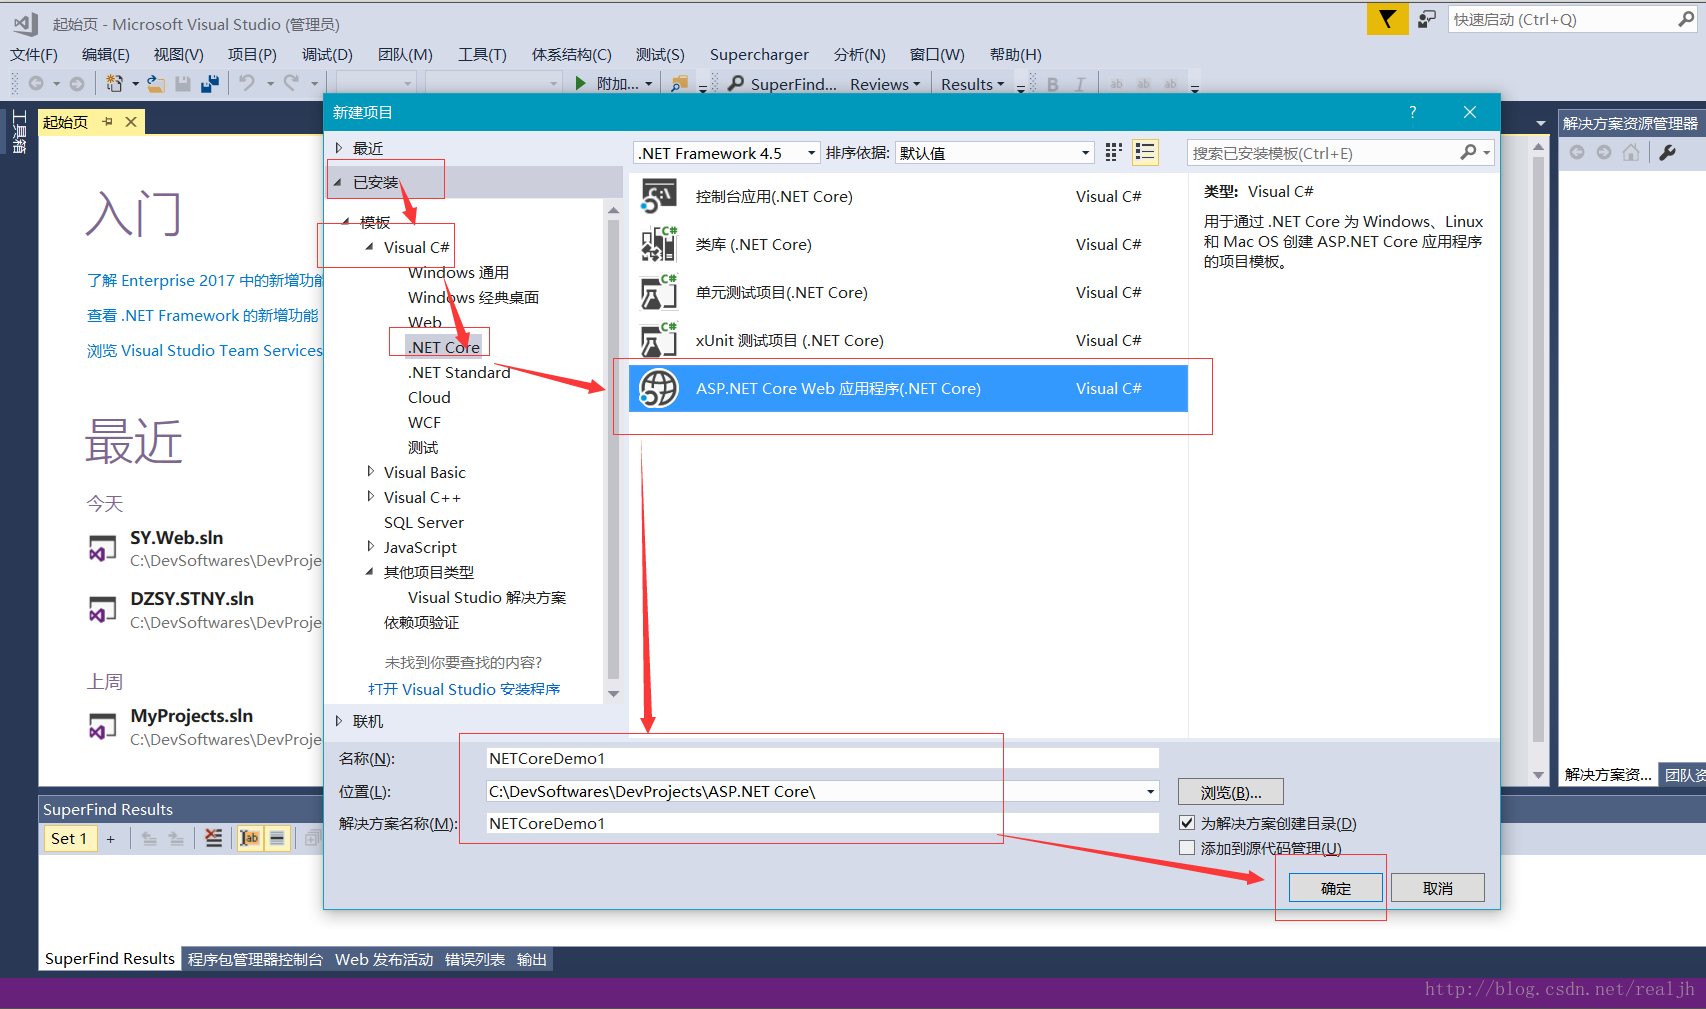Expand the recent node in dialog tree
Screen dimensions: 1706x1009
click(339, 148)
